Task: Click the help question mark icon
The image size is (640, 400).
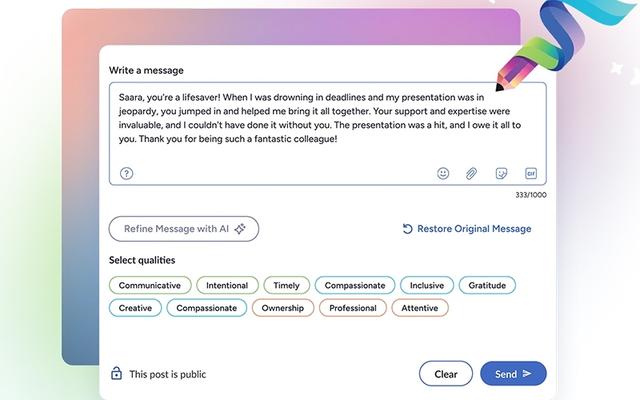Action: coord(127,173)
